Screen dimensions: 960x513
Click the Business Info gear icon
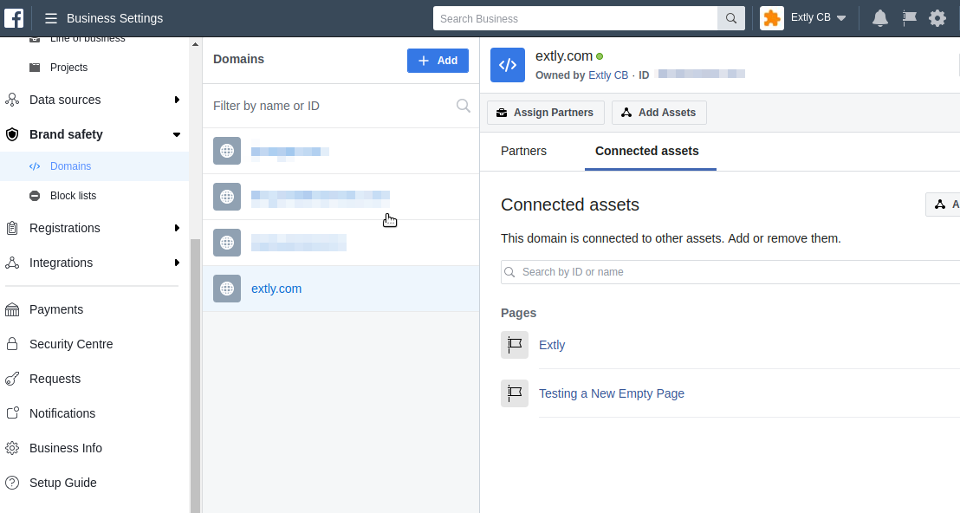12,448
